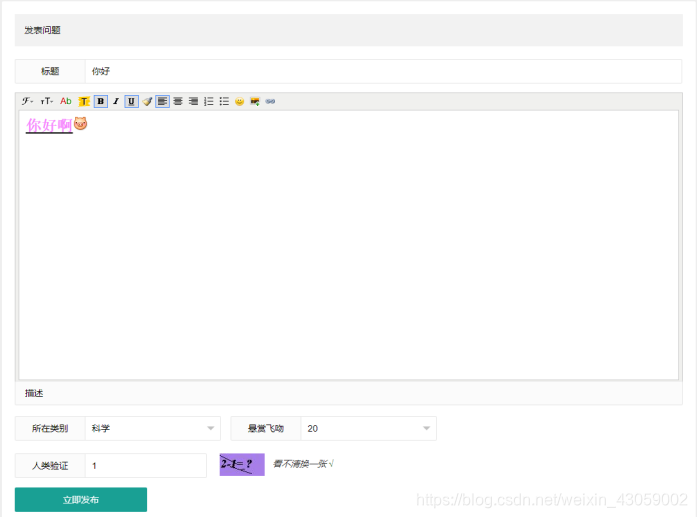Refresh the purple captcha image
Viewport: 697px width, 518px height.
click(x=242, y=465)
